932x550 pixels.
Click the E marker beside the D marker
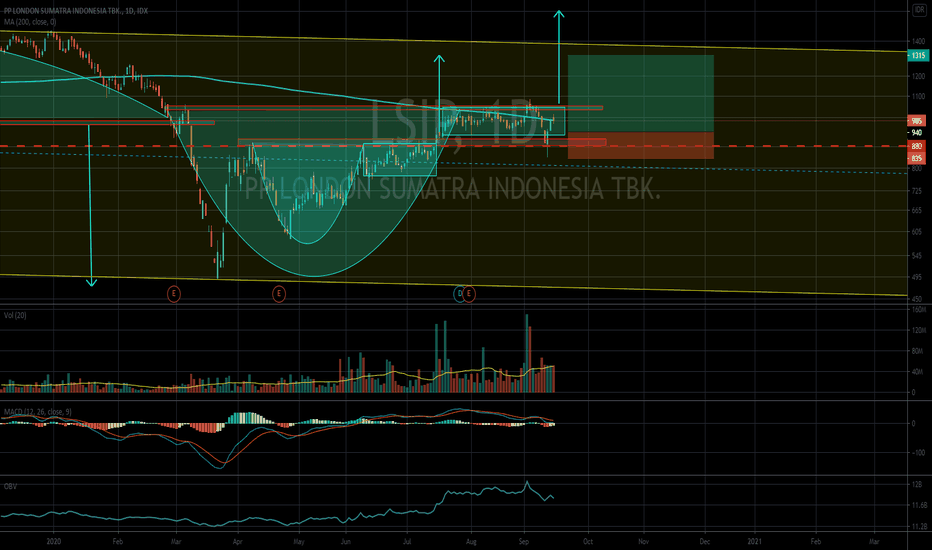pyautogui.click(x=469, y=293)
